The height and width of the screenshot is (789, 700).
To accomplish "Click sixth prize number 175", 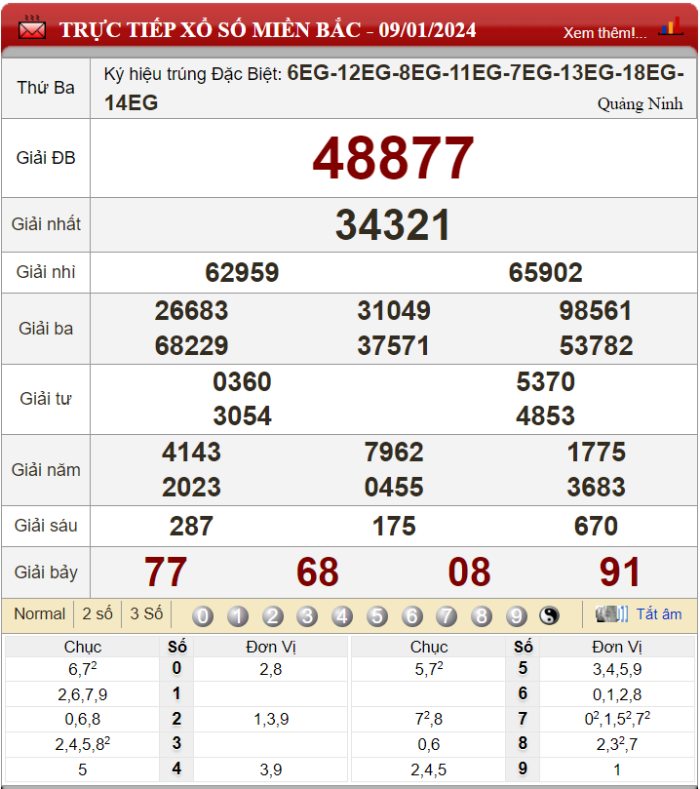I will (394, 526).
